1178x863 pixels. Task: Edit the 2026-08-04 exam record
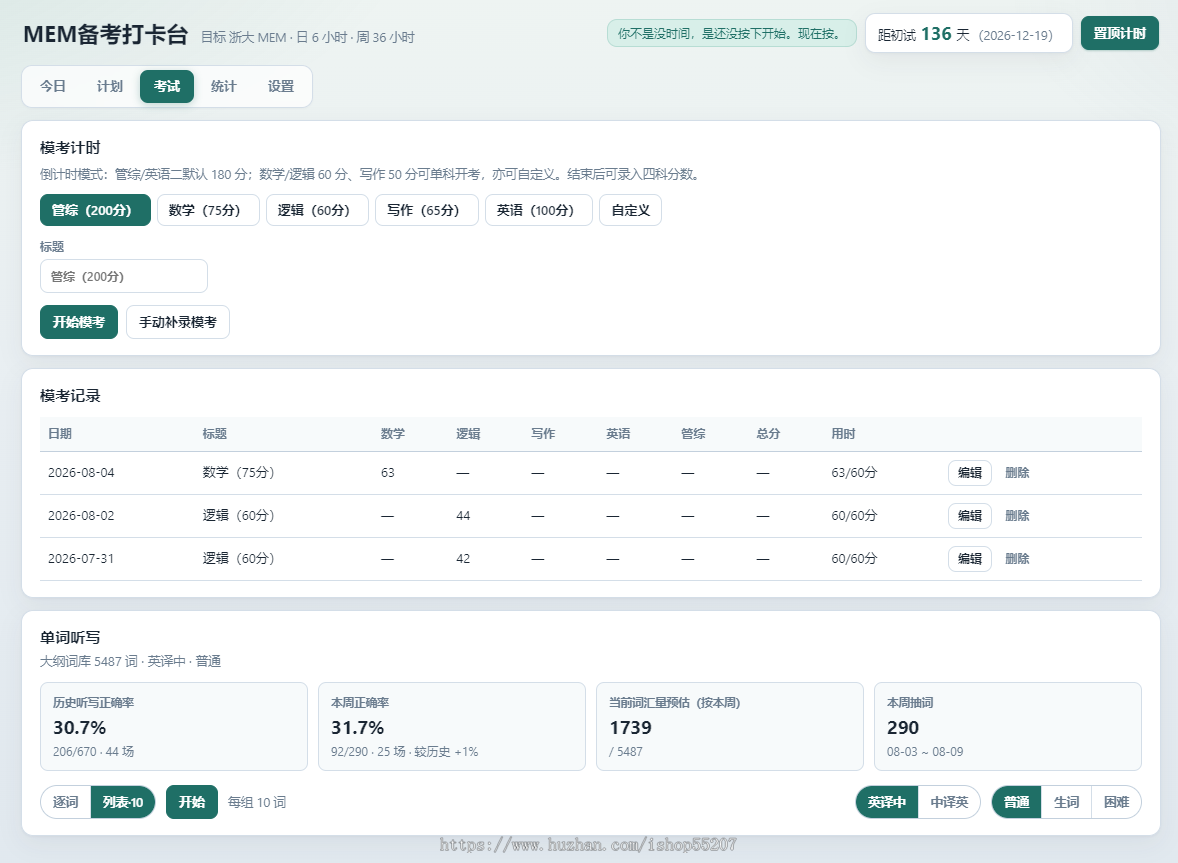coord(970,473)
